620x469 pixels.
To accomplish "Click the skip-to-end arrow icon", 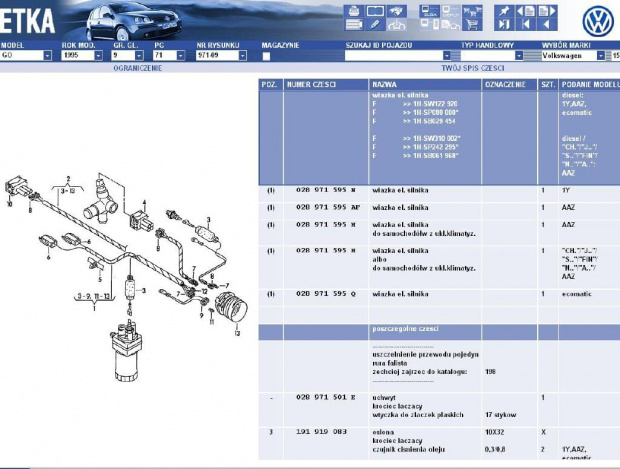I will [504, 25].
